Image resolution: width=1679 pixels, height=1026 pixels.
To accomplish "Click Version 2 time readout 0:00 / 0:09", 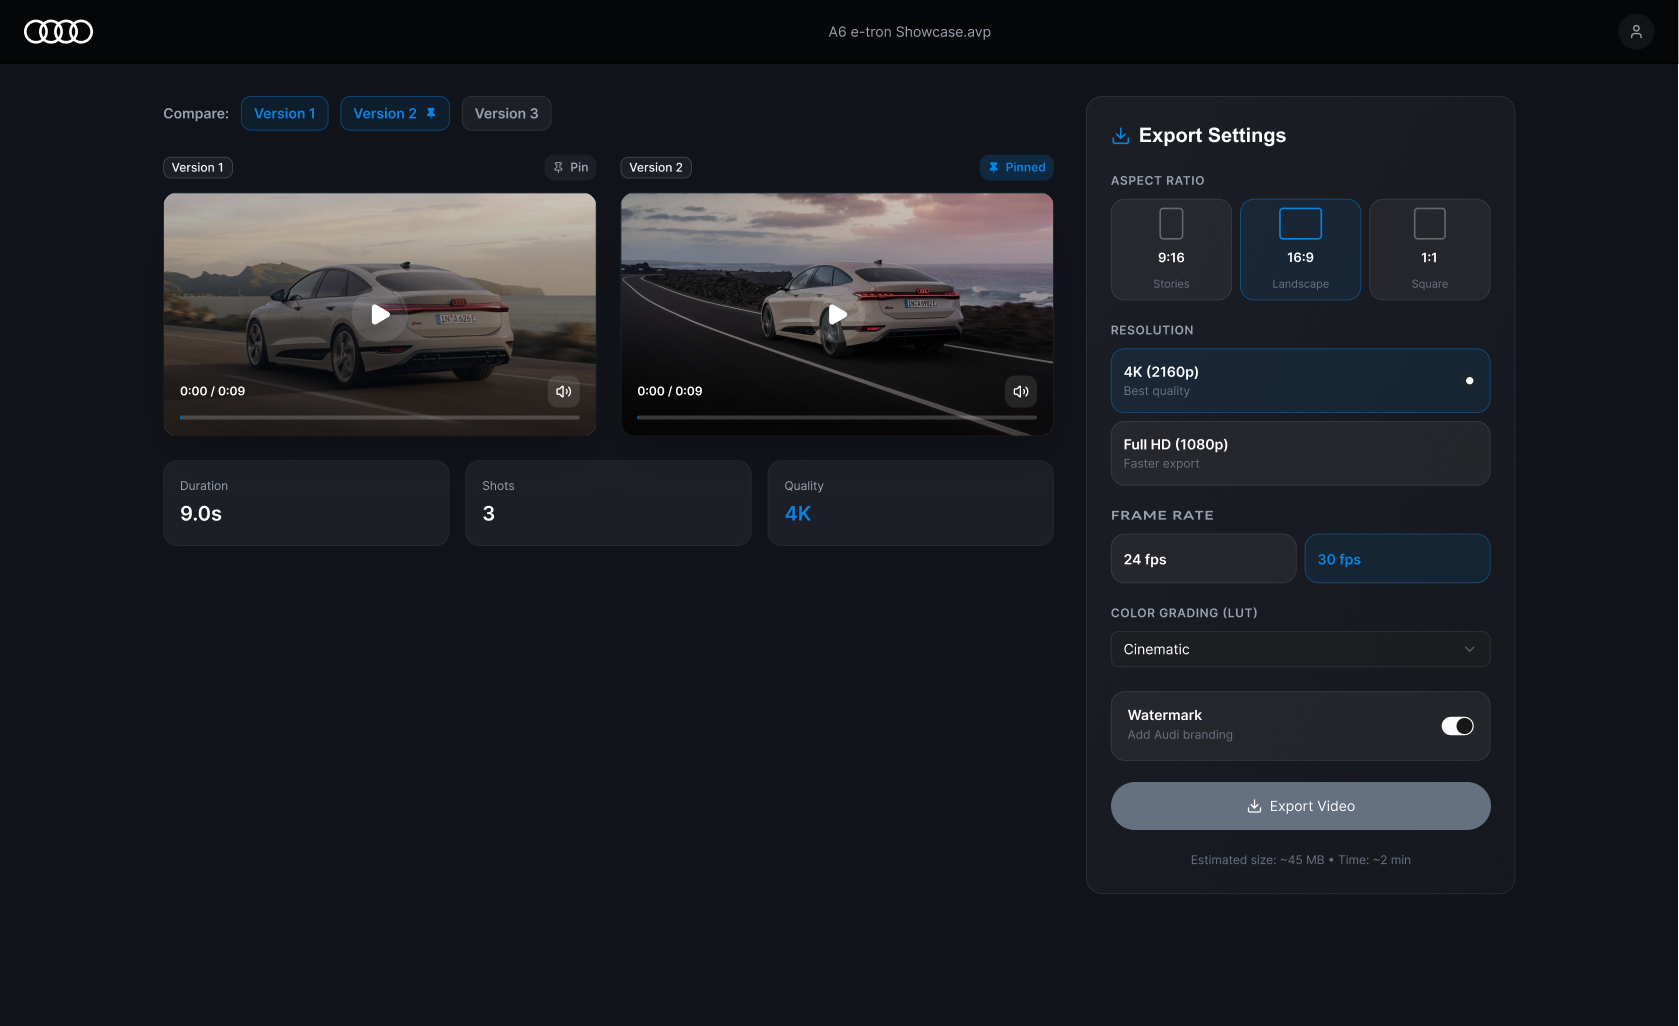I will [670, 391].
